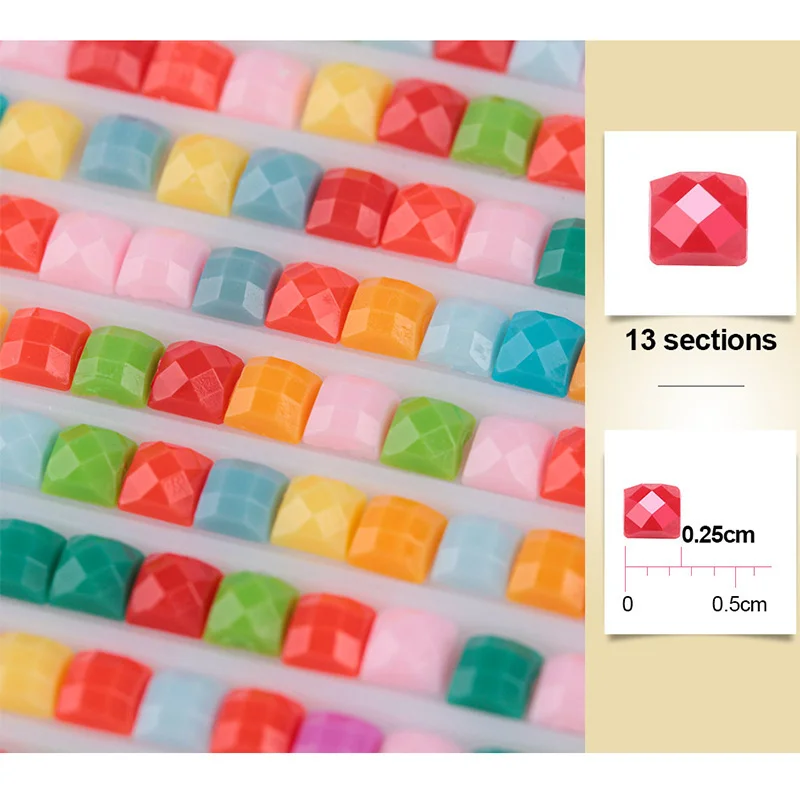Click the thin divider line under '13 sections'
800x800 pixels.
pos(701,386)
